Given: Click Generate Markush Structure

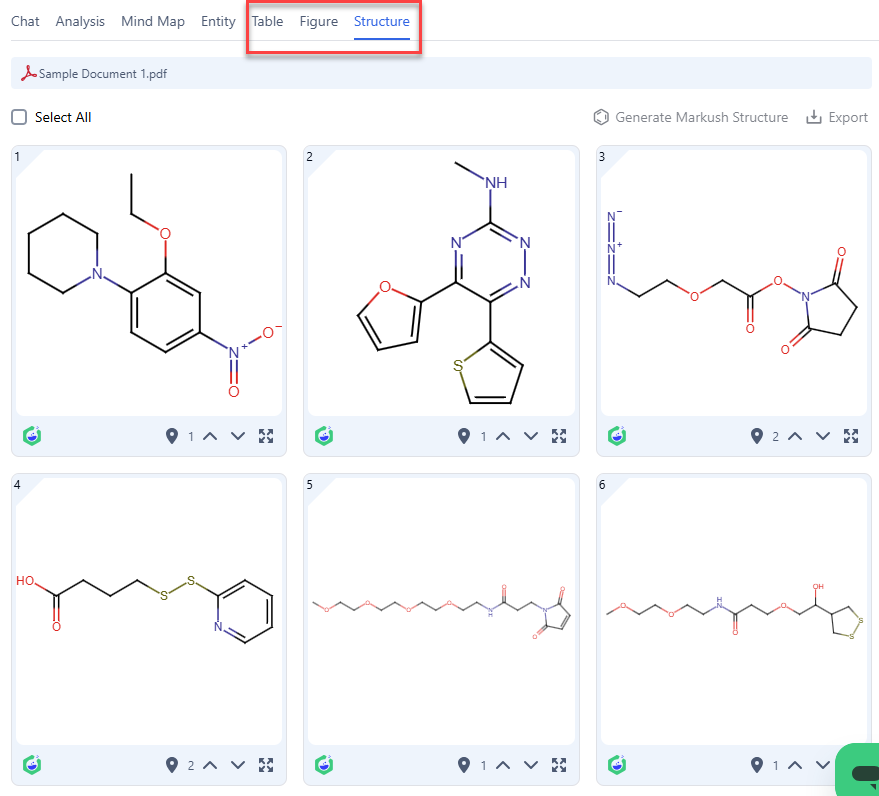Looking at the screenshot, I should coord(691,117).
